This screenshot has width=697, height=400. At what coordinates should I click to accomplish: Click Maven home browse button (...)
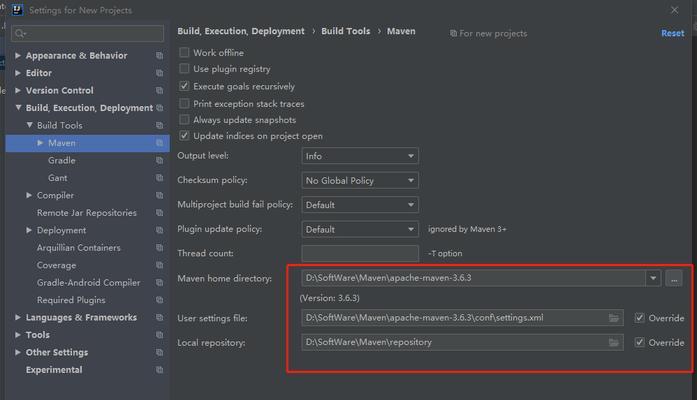point(674,279)
